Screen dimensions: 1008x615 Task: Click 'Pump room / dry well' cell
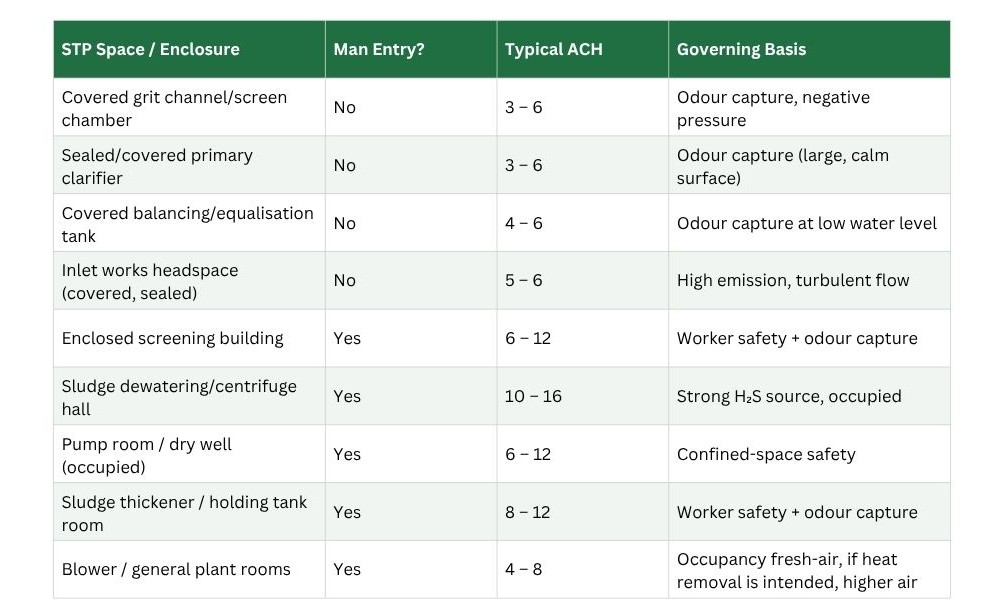click(x=189, y=454)
